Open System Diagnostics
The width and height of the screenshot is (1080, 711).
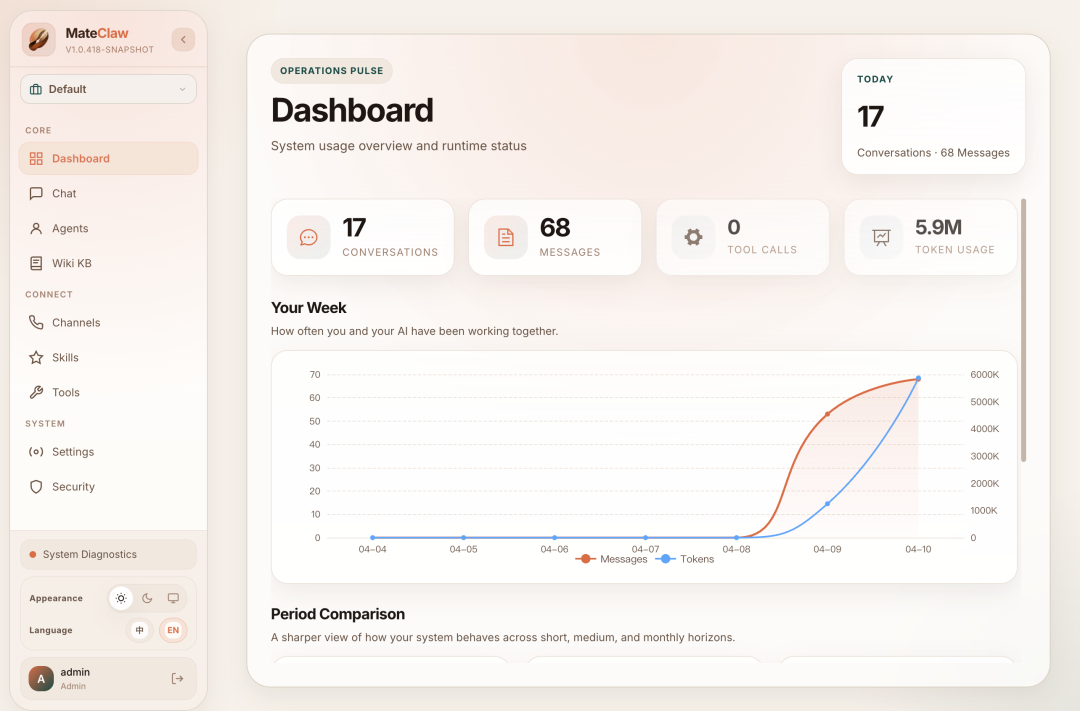(x=108, y=555)
